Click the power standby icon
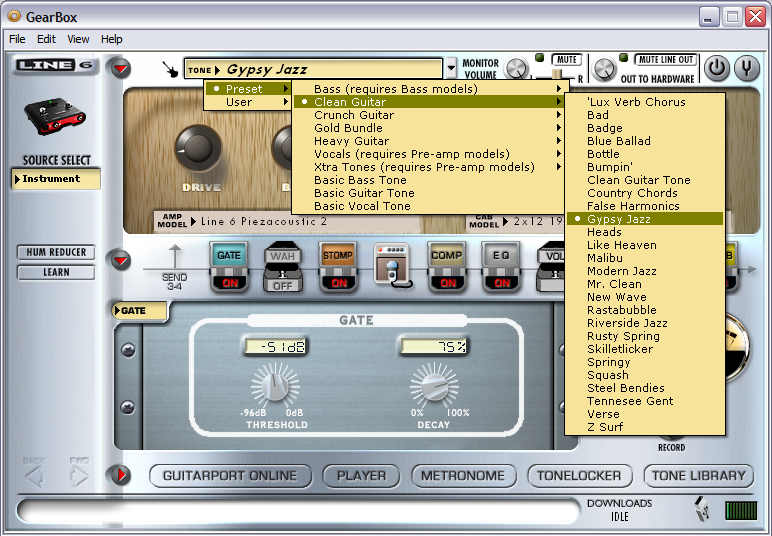The width and height of the screenshot is (772, 536). 716,68
